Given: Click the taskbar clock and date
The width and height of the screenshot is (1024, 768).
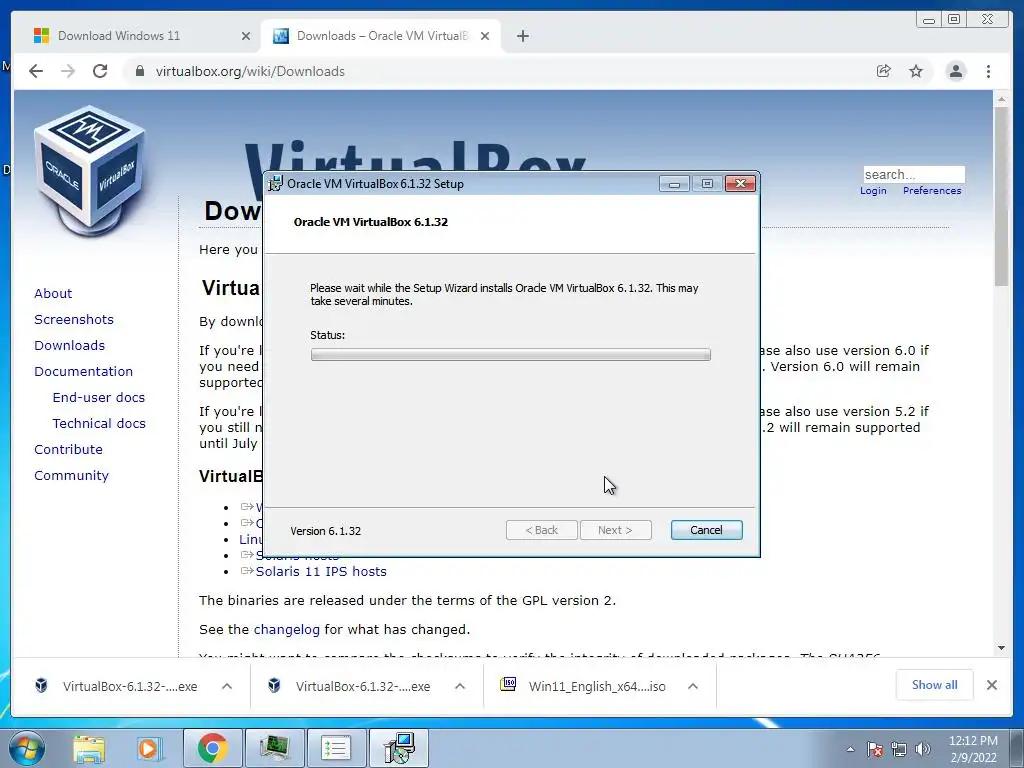Looking at the screenshot, I should click(973, 749).
